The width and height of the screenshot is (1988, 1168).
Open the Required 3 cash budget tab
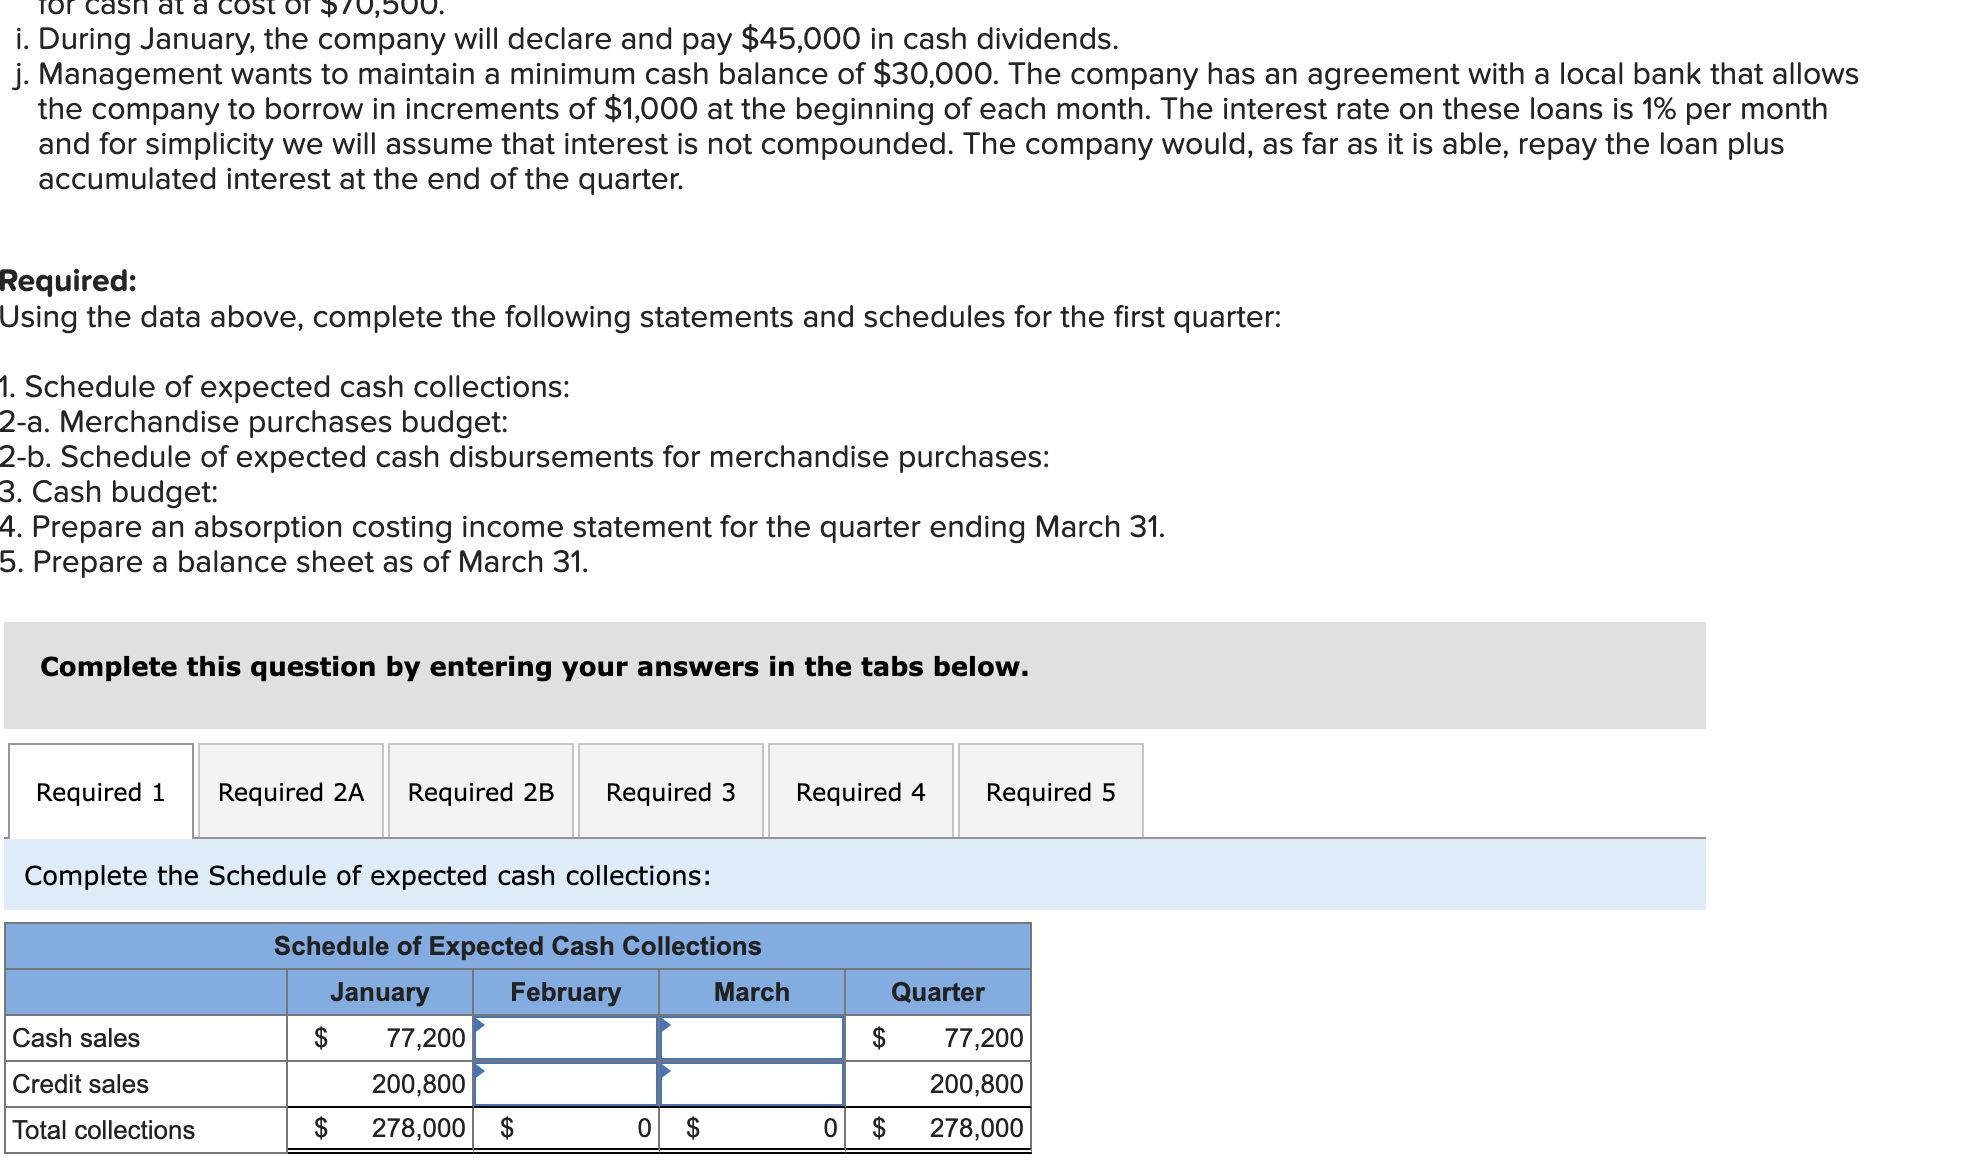pos(670,792)
